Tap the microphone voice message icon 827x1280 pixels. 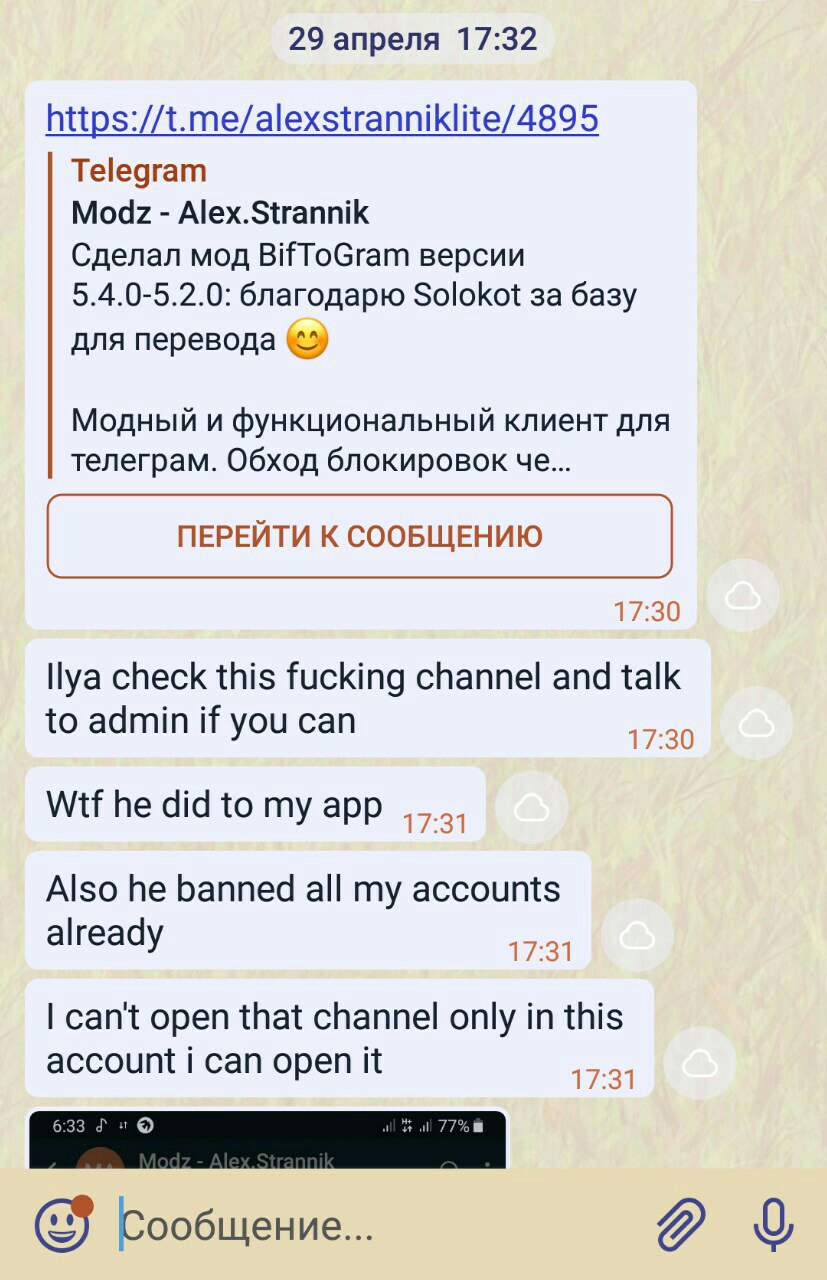pos(773,1224)
